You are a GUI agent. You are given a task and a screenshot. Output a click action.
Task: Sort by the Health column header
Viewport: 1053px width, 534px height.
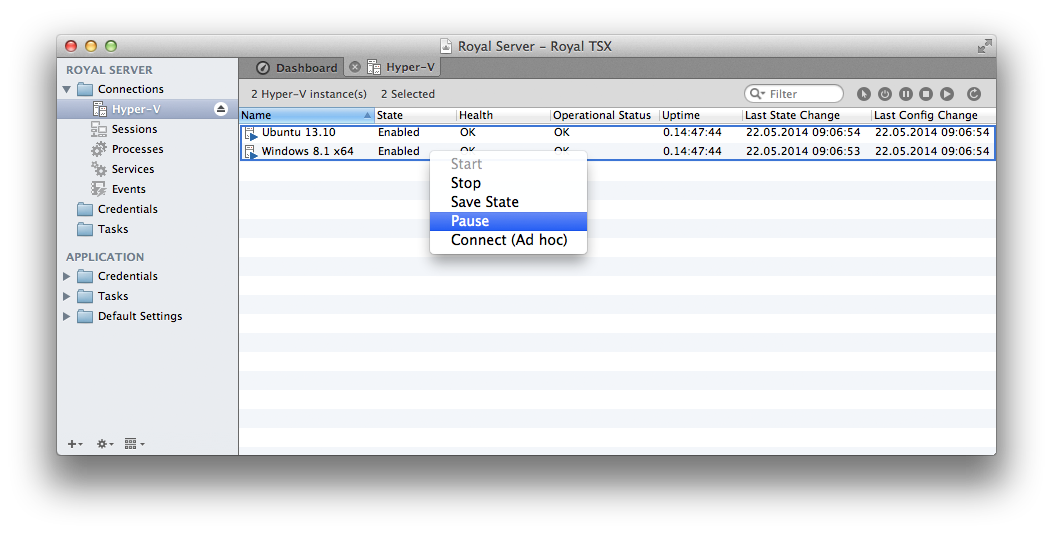[504, 116]
